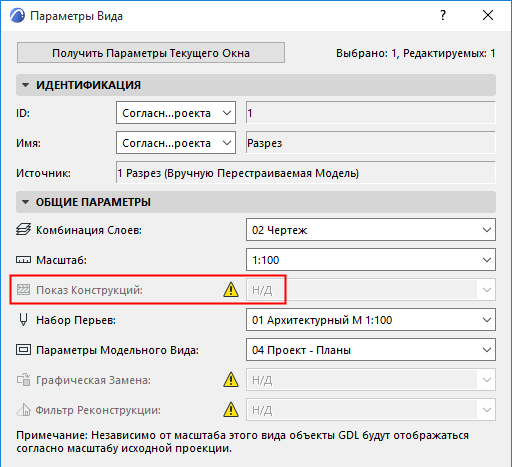Screen dimensions: 512x467
Task: Click the Показ Конструкций hatch icon
Action: click(x=23, y=290)
